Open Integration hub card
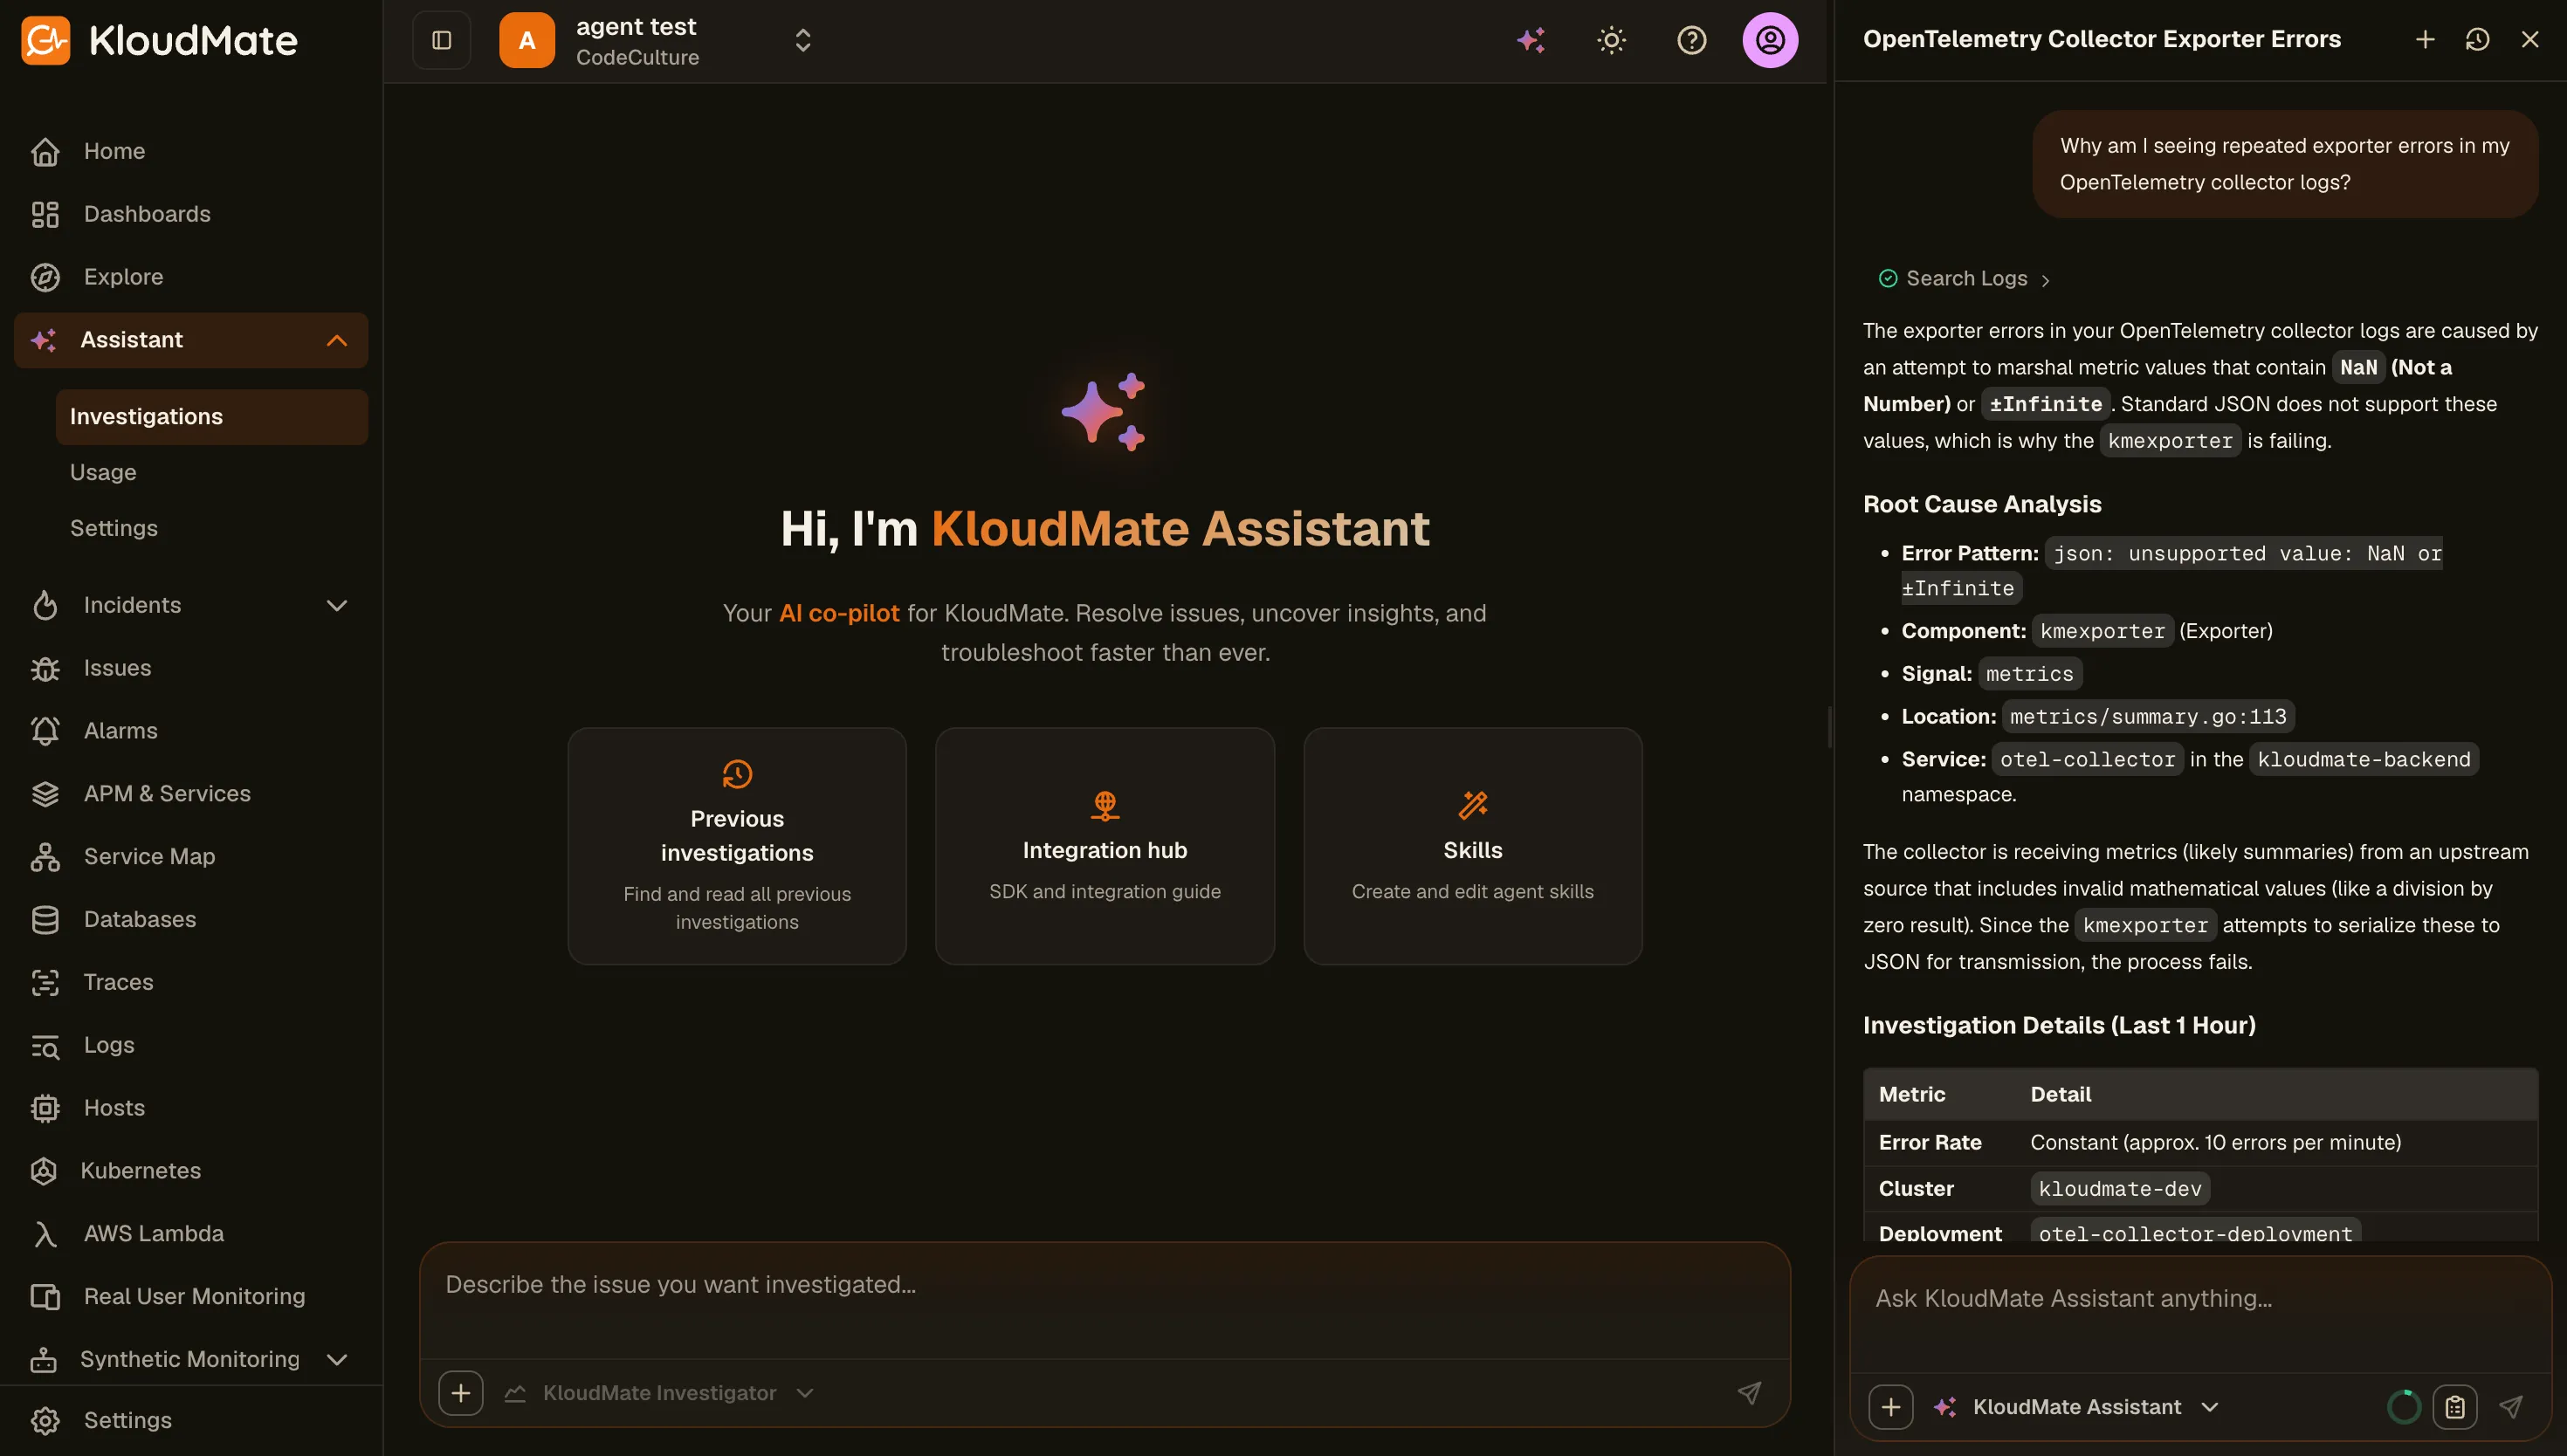 pyautogui.click(x=1104, y=846)
